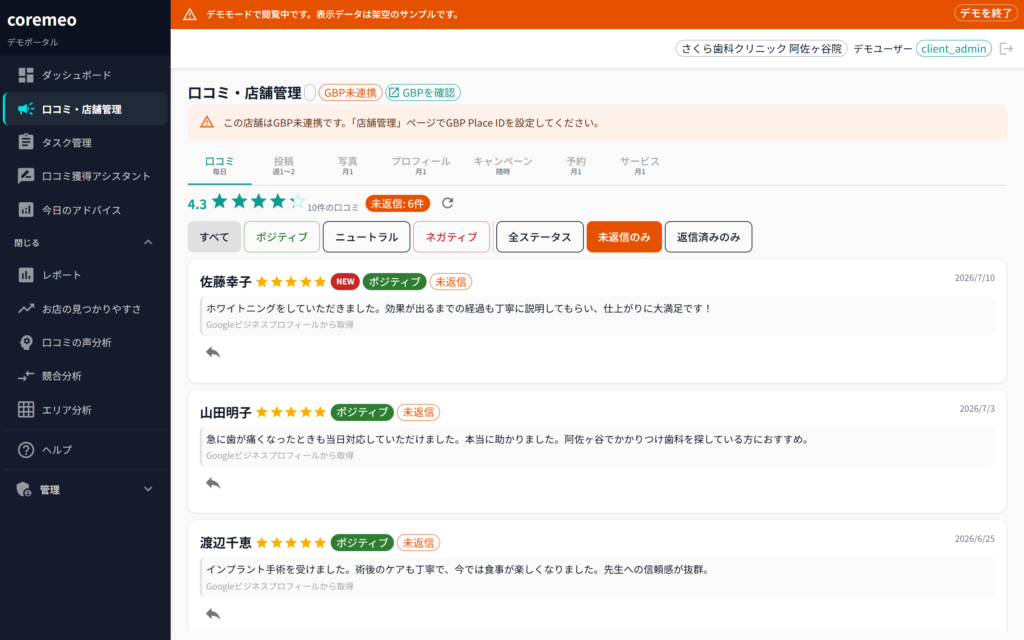The image size is (1024, 640).
Task: Click the 管理 shield icon
Action: 24,490
